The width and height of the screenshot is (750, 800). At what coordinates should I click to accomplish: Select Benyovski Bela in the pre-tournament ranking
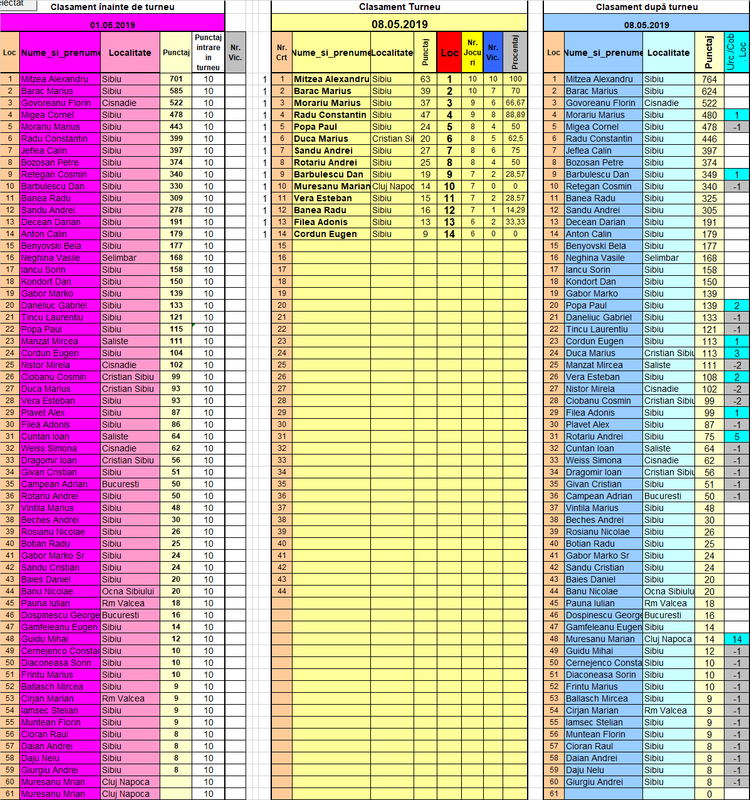pos(60,246)
